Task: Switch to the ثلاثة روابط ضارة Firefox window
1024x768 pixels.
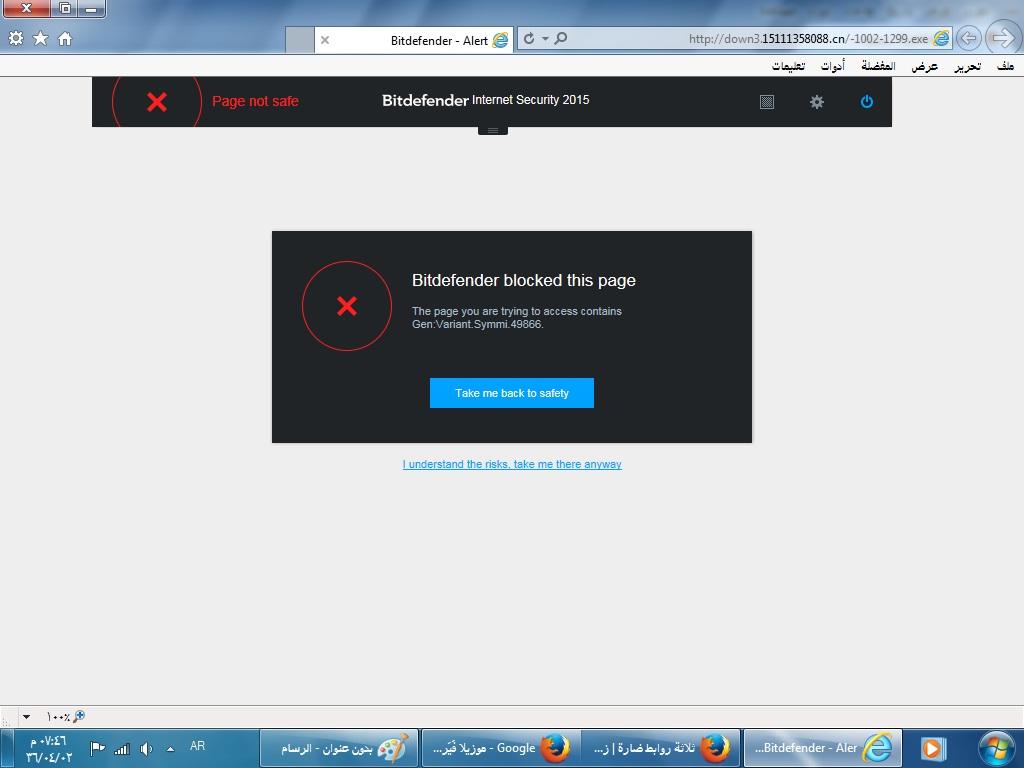Action: [661, 748]
